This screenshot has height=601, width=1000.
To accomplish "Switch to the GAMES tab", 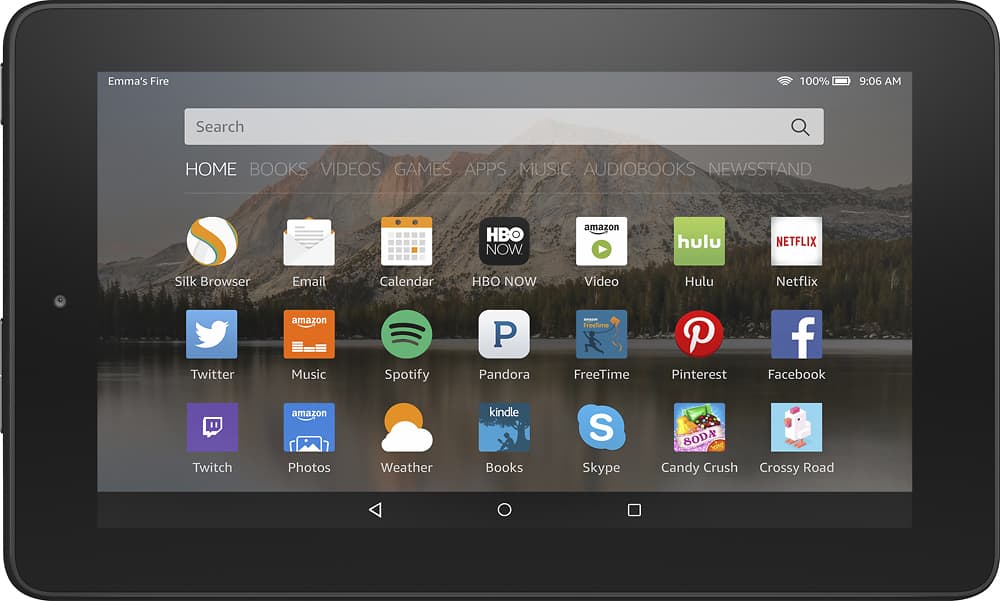I will (x=422, y=169).
